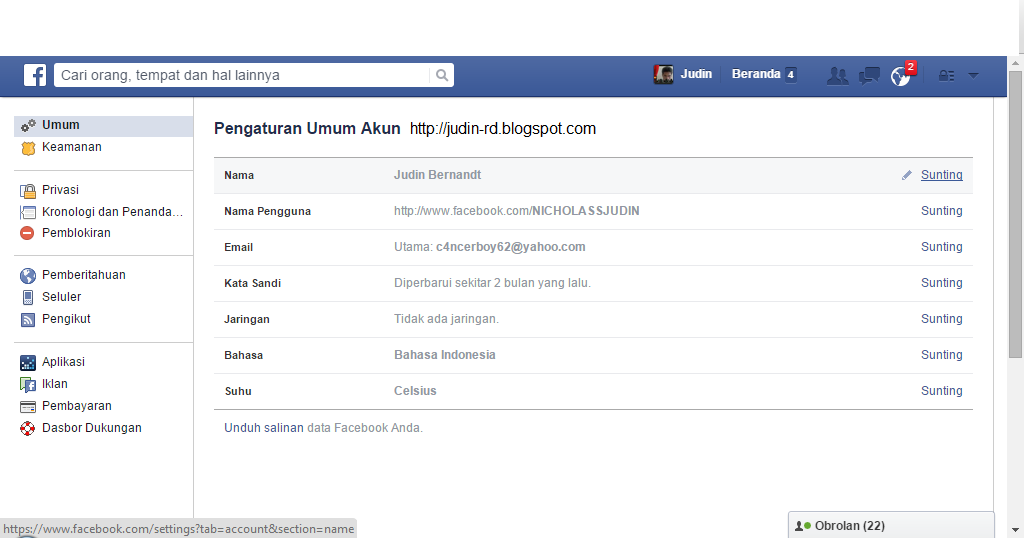The height and width of the screenshot is (538, 1024).
Task: Click the pencil icon next to Nama
Action: coord(906,175)
